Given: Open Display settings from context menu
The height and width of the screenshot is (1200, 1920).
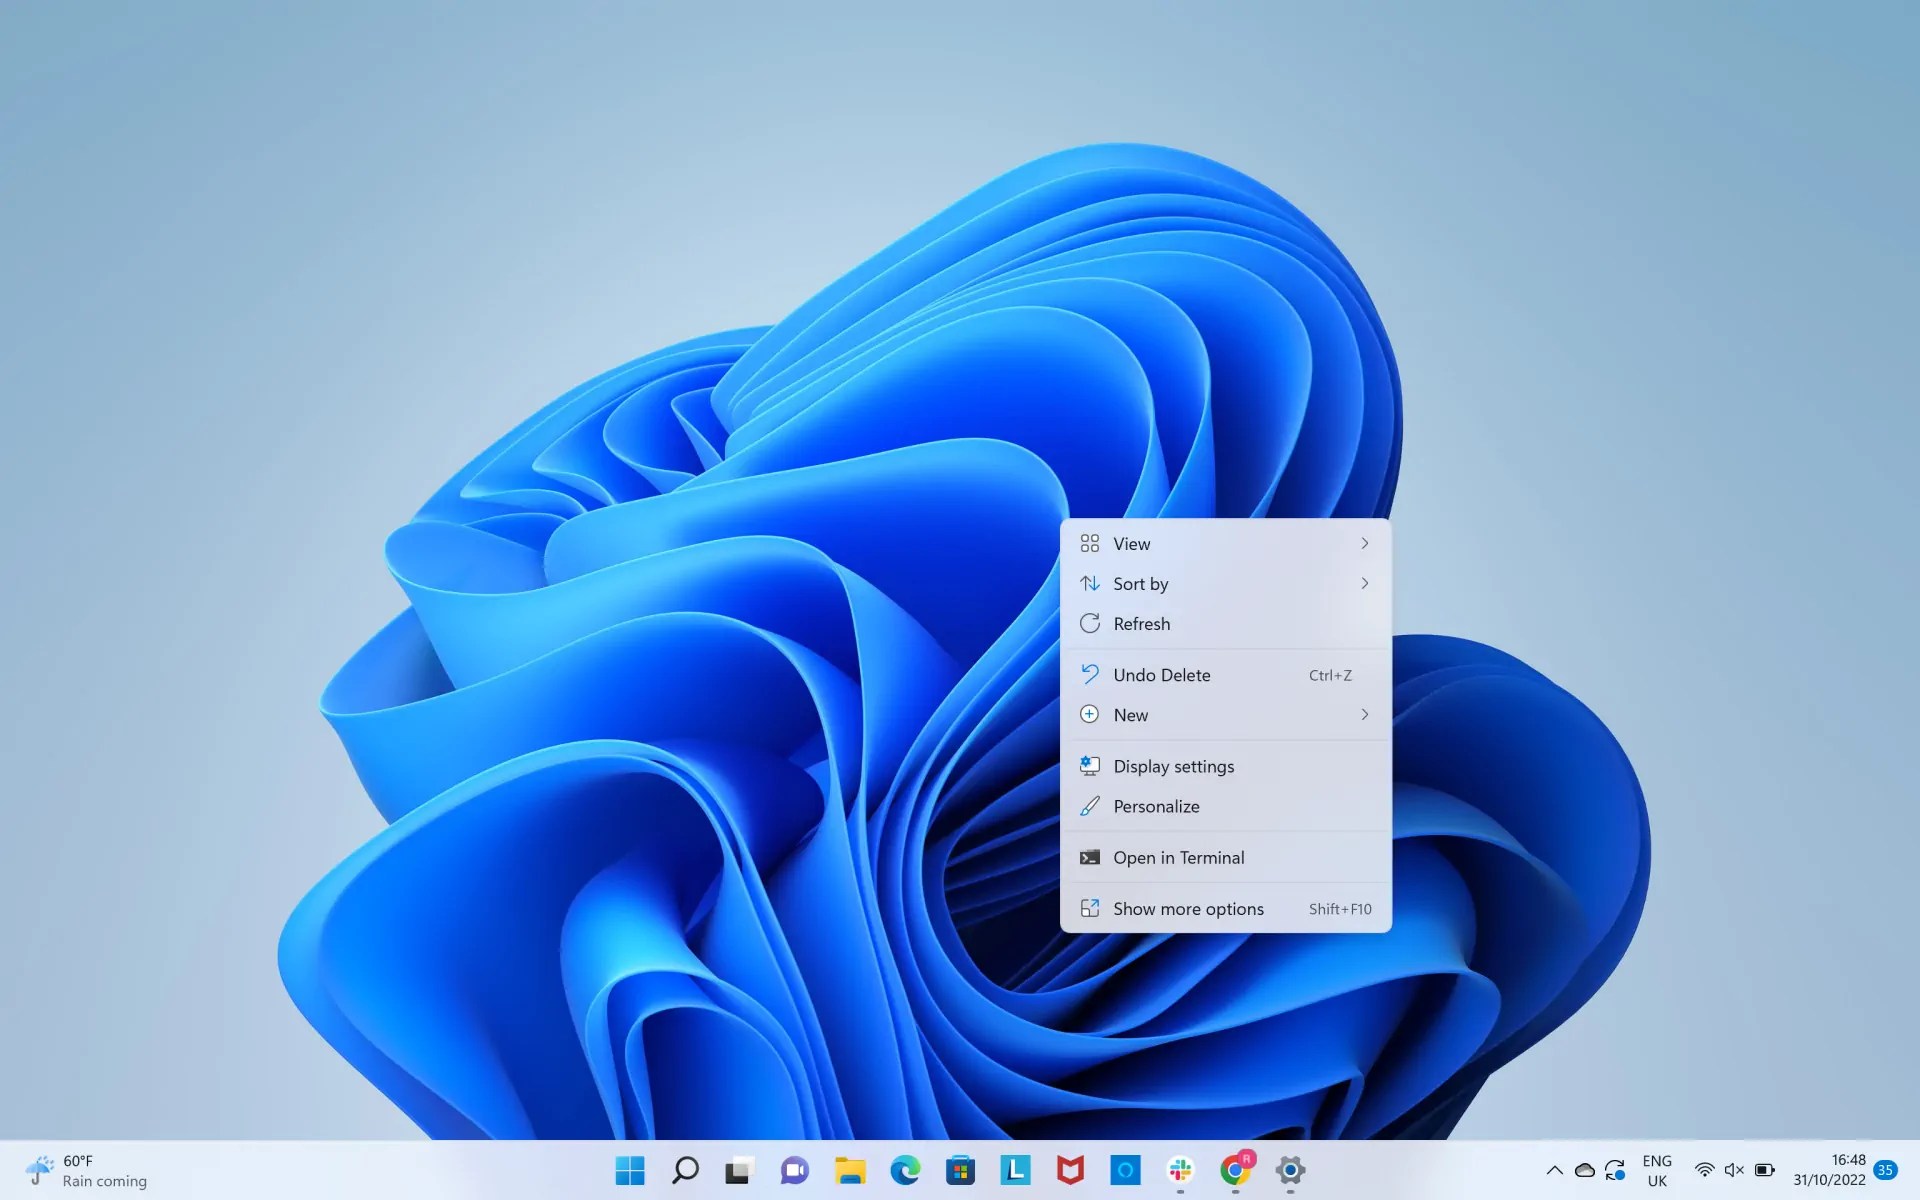Looking at the screenshot, I should click(1173, 767).
